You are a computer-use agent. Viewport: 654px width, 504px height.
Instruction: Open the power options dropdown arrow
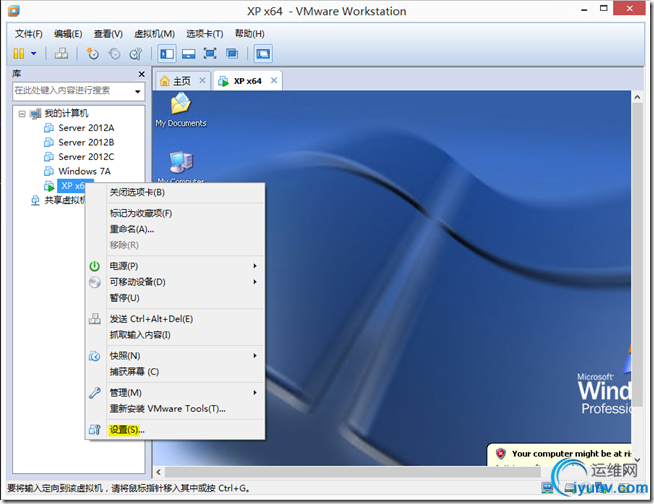click(34, 53)
